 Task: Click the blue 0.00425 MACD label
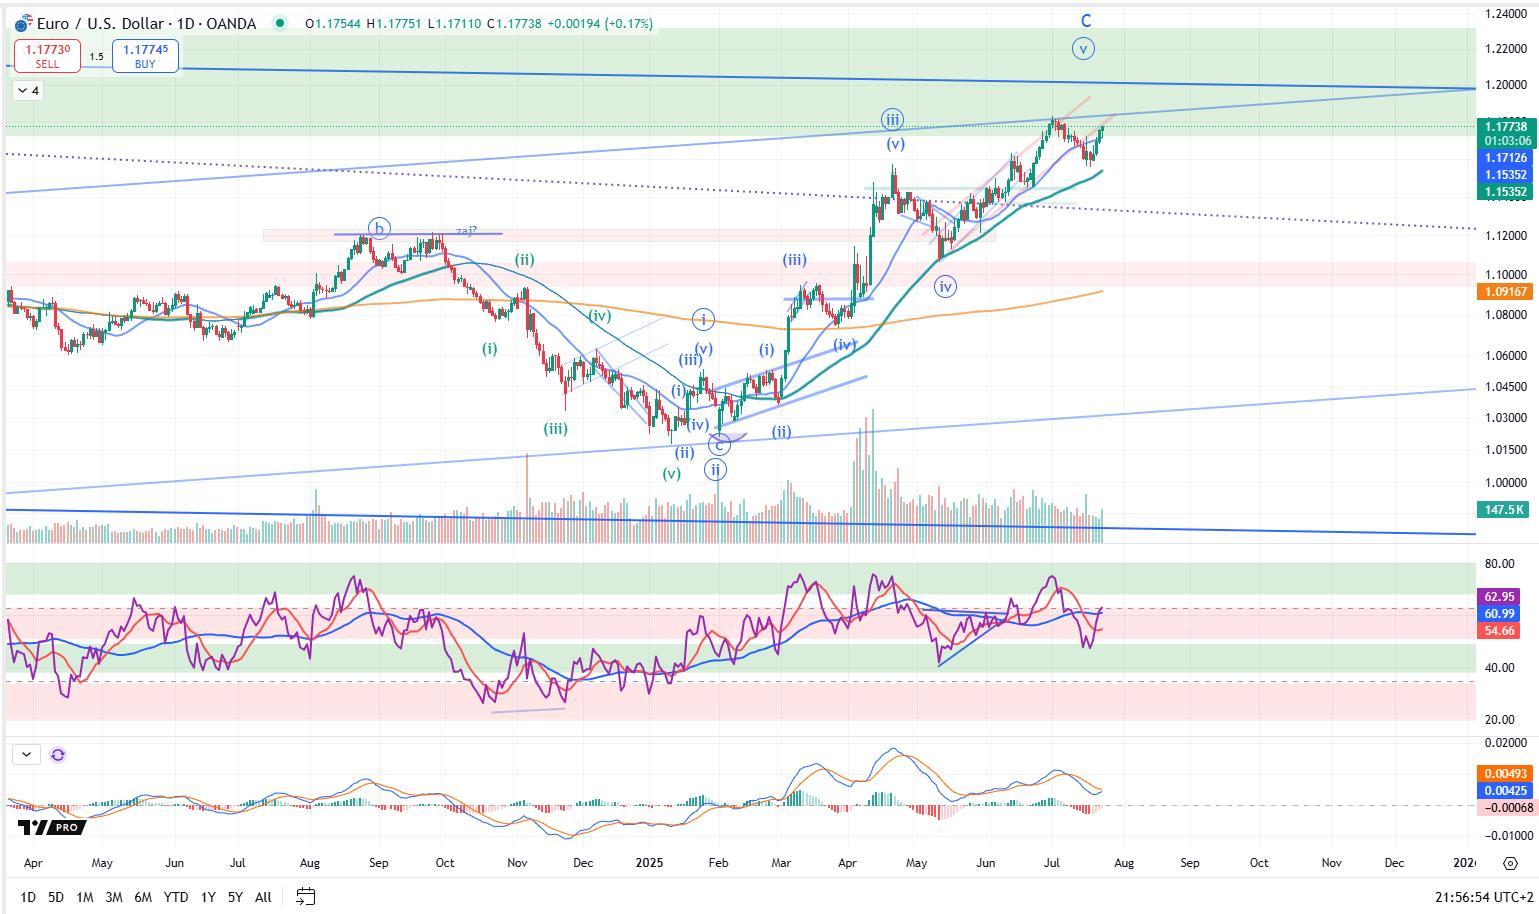[x=1505, y=791]
